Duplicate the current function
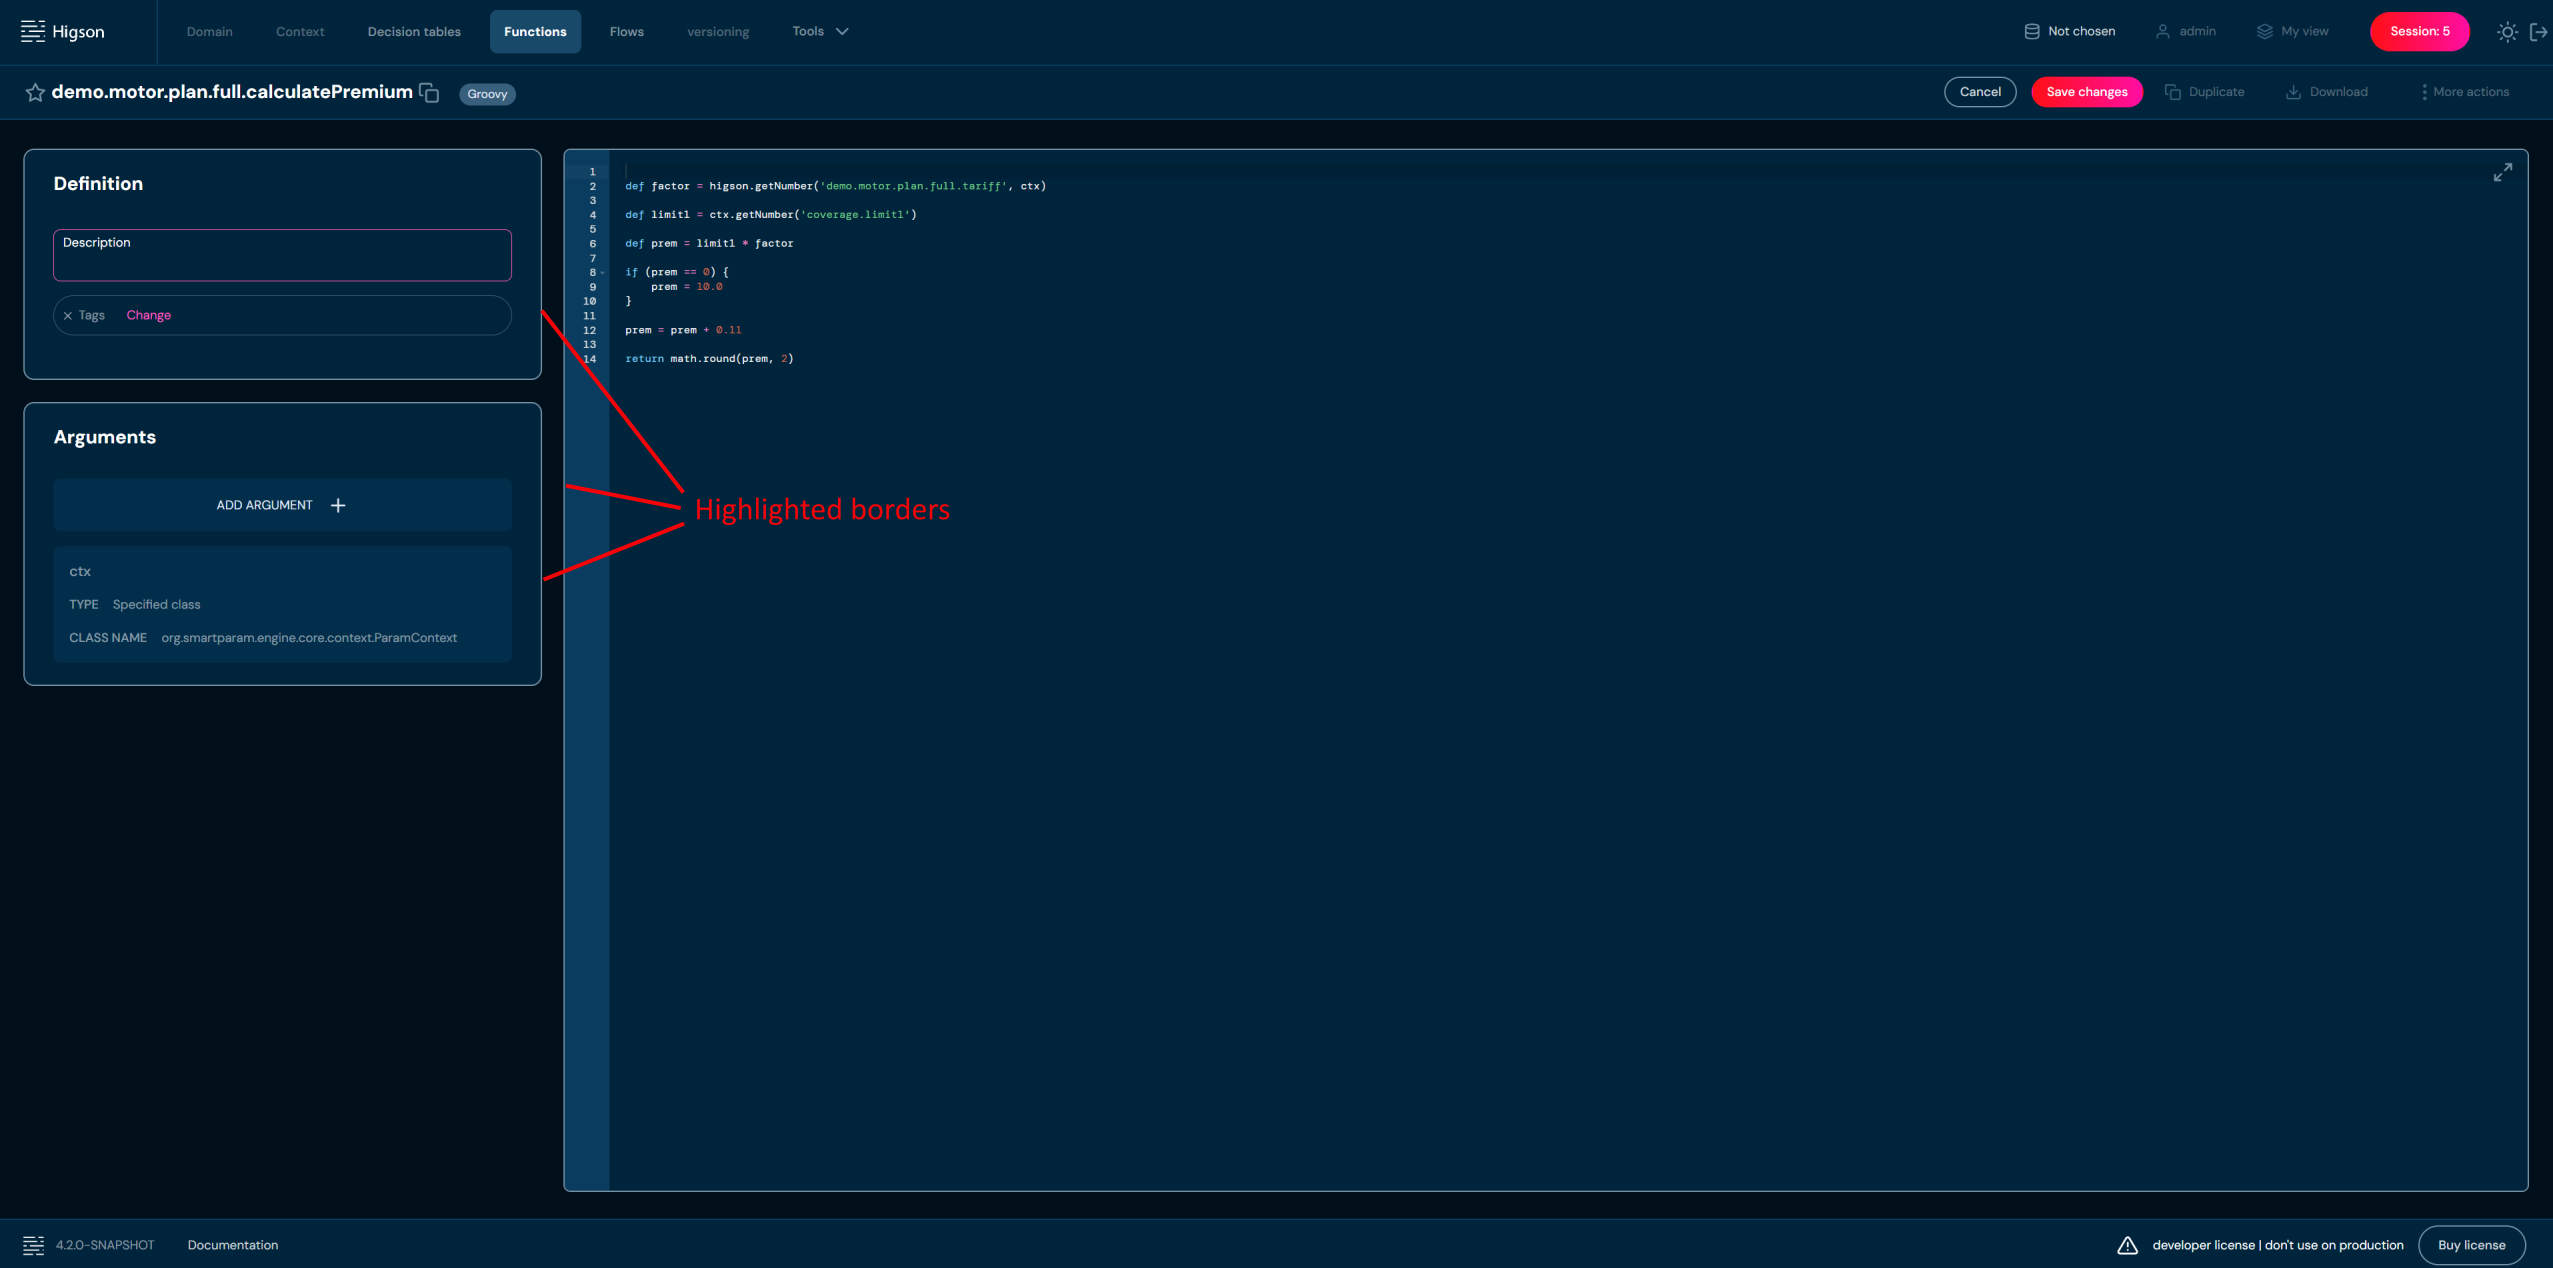Image resolution: width=2553 pixels, height=1268 pixels. point(2205,92)
